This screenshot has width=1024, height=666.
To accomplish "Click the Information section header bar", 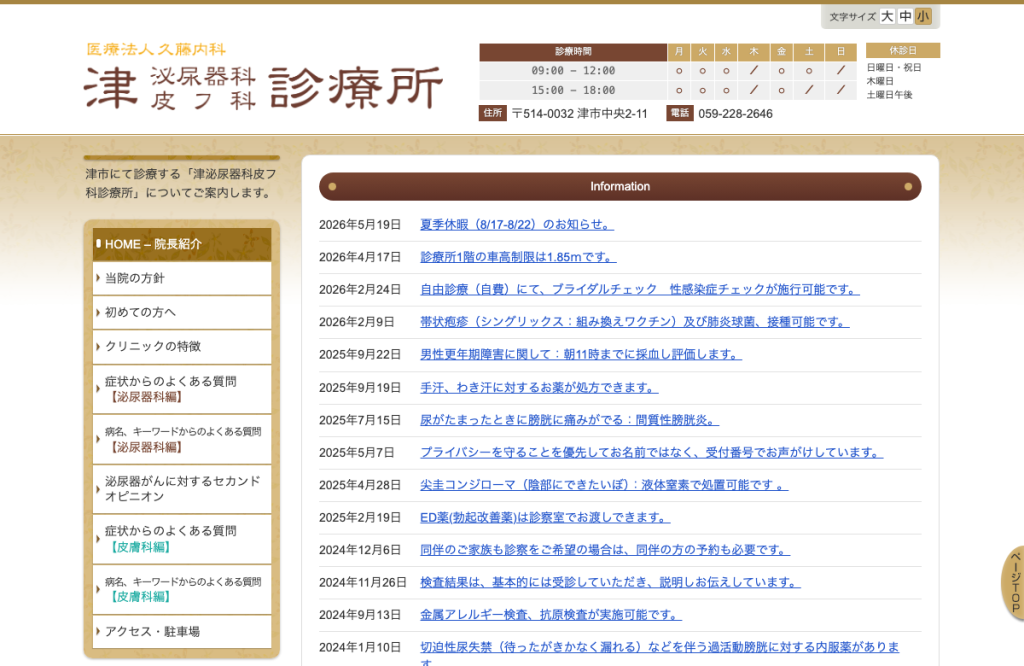I will click(620, 187).
